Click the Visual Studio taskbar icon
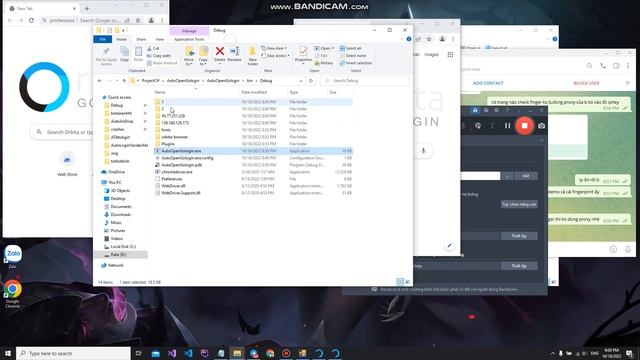 point(172,353)
